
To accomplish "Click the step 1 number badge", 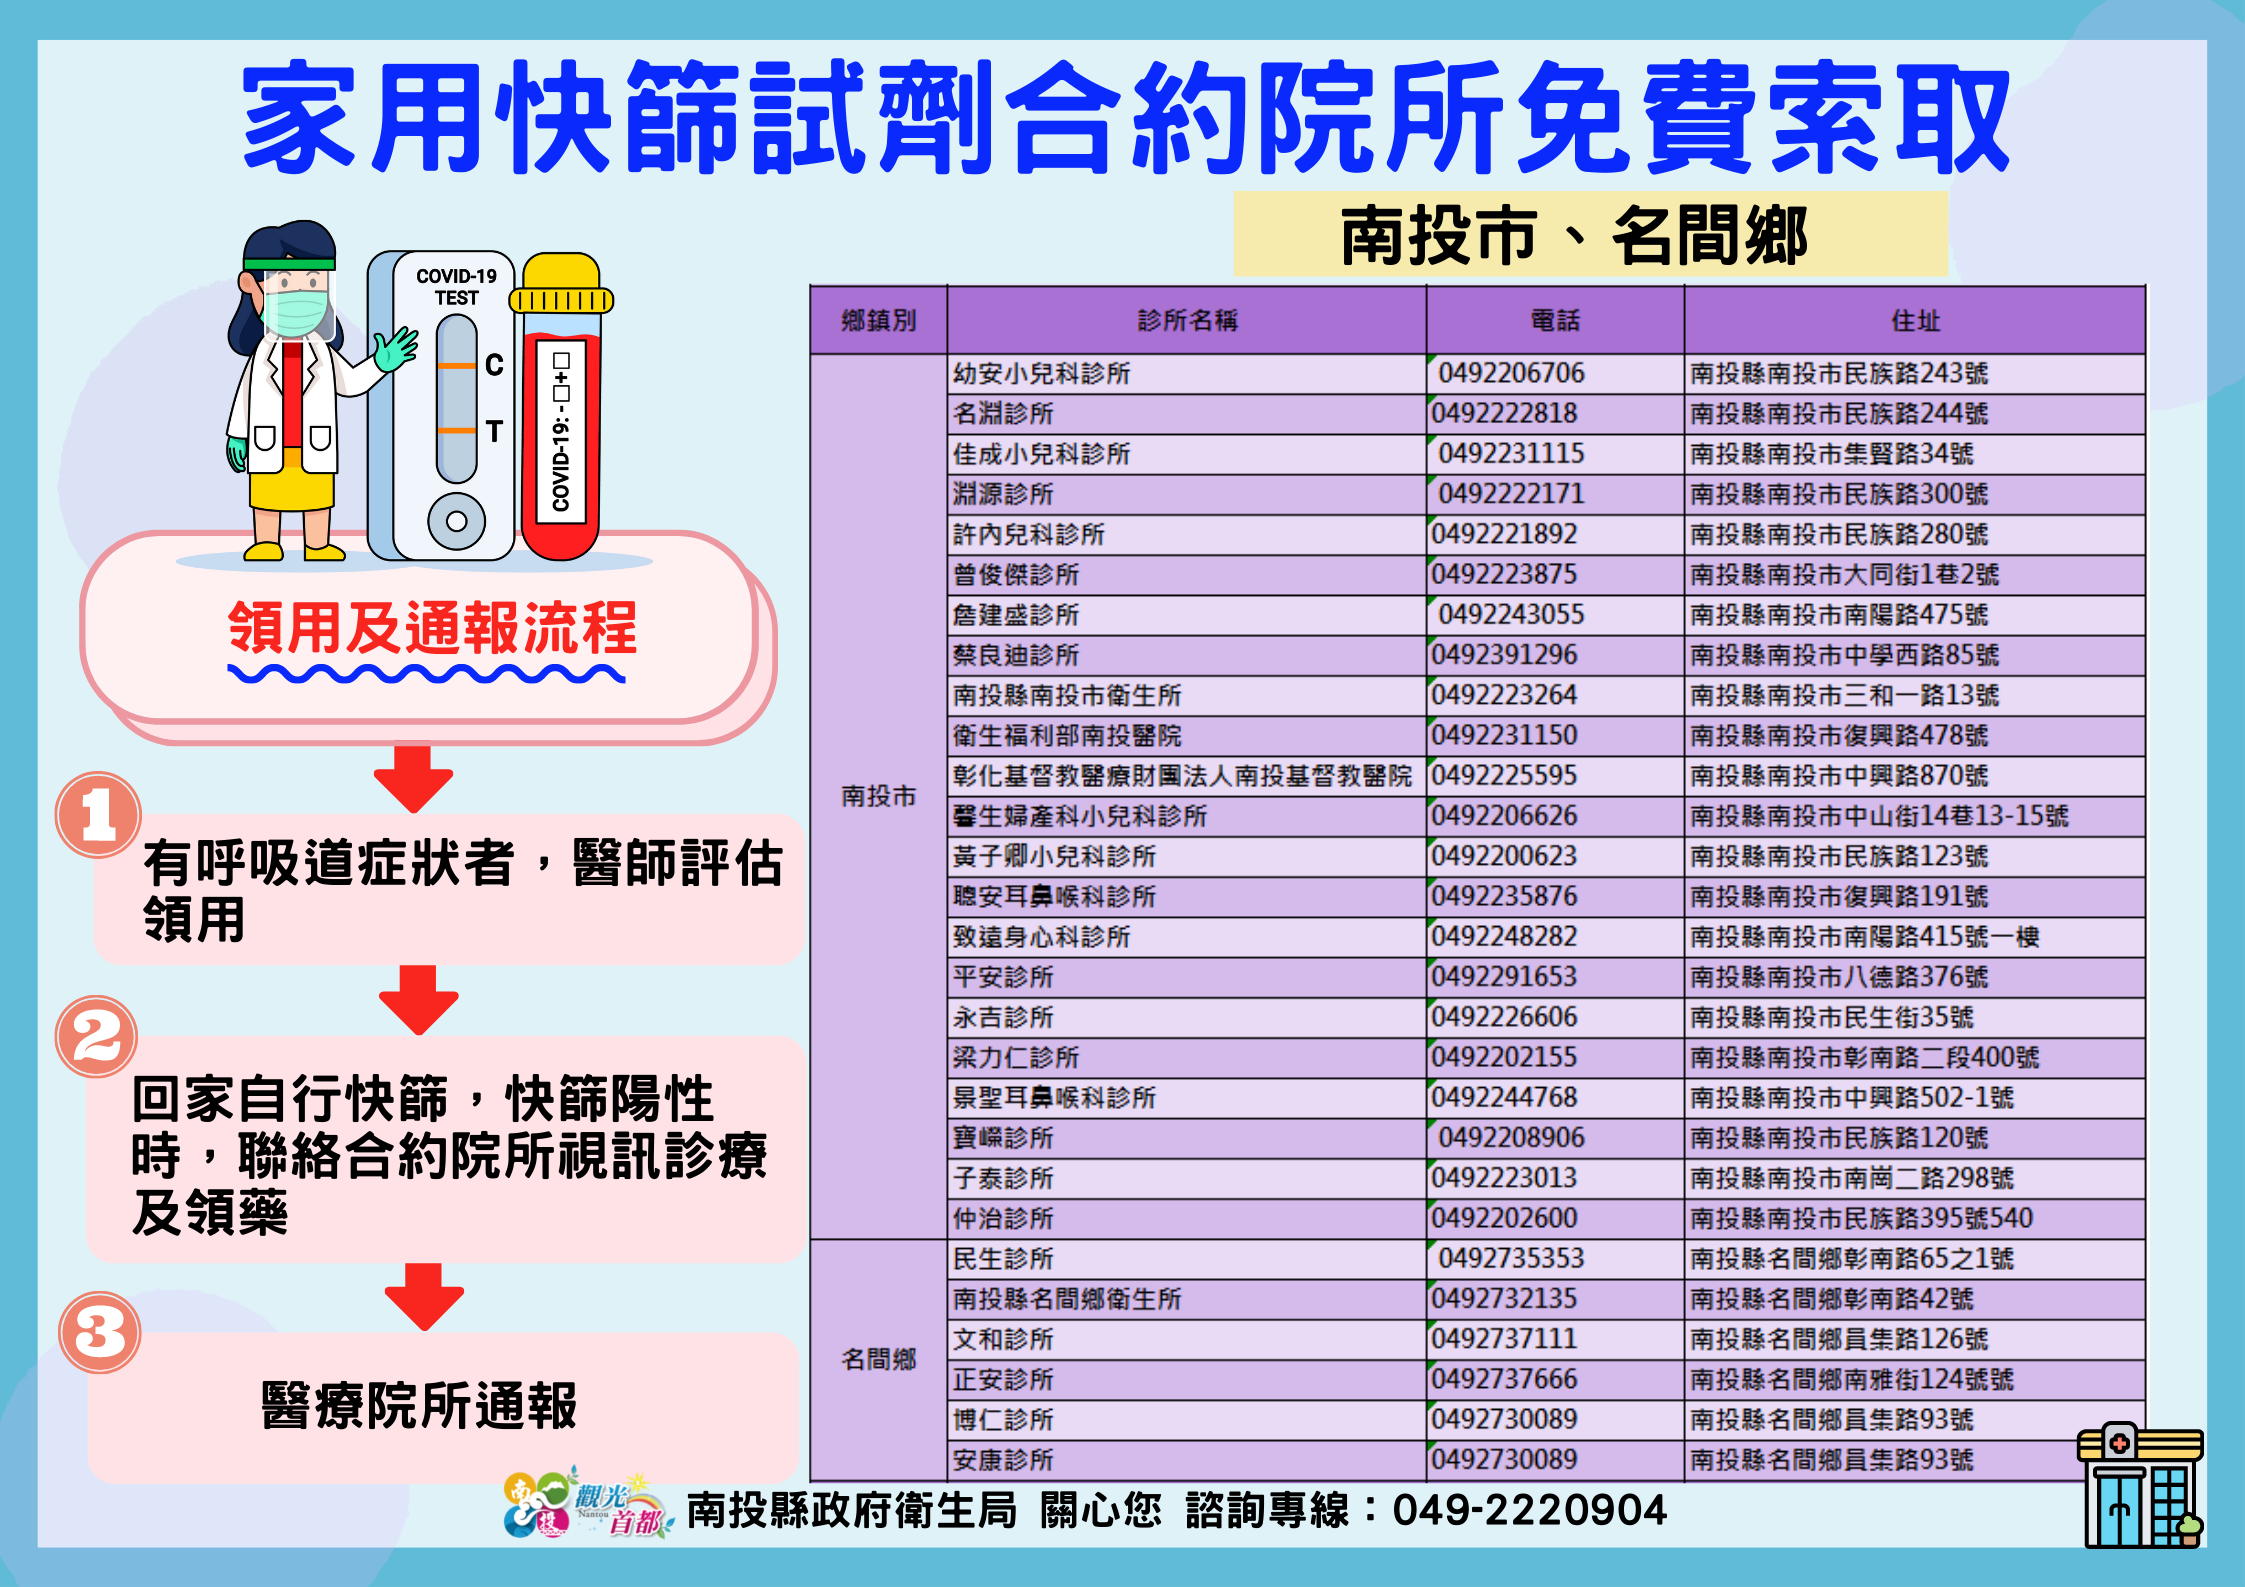I will point(98,815).
